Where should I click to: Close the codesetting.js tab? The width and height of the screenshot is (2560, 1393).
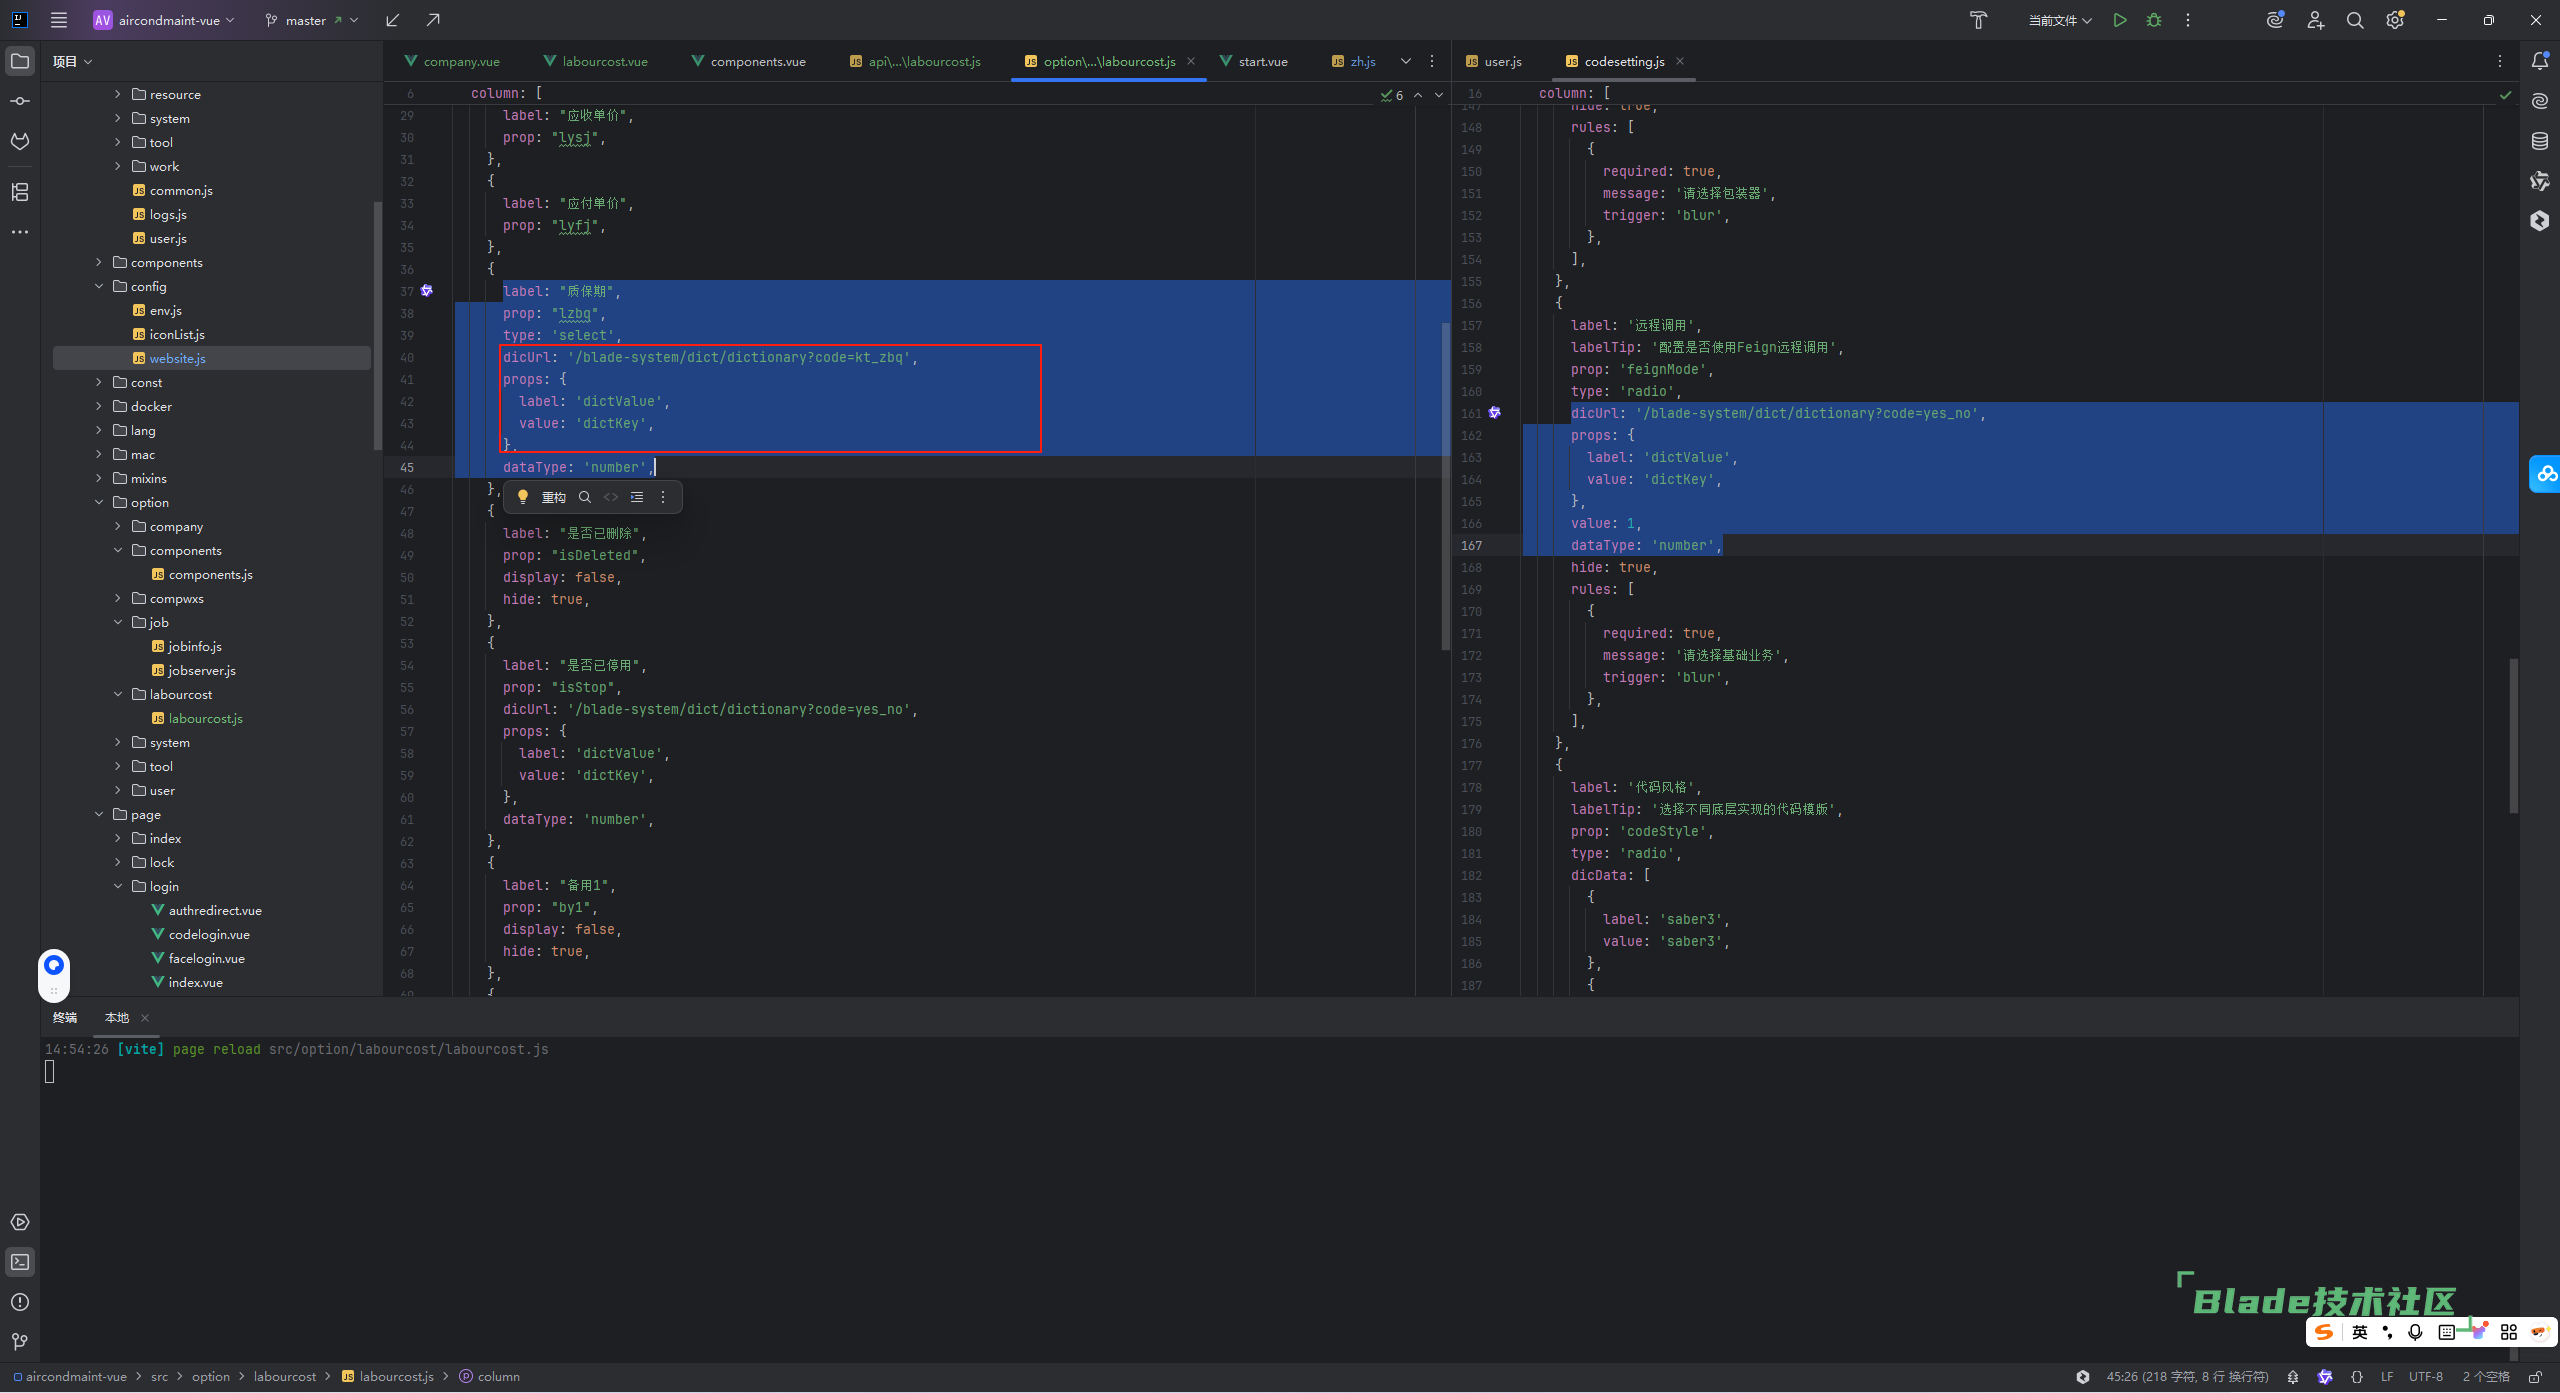tap(1680, 61)
